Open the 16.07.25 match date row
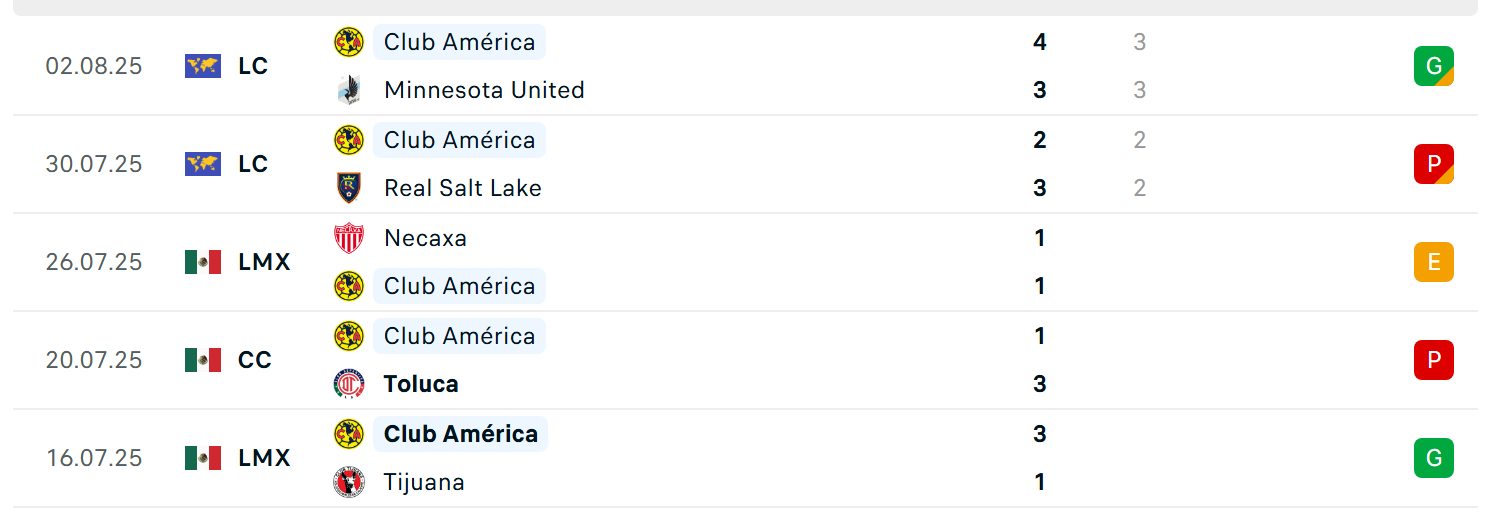Viewport: 1495px width, 520px height. click(x=745, y=458)
